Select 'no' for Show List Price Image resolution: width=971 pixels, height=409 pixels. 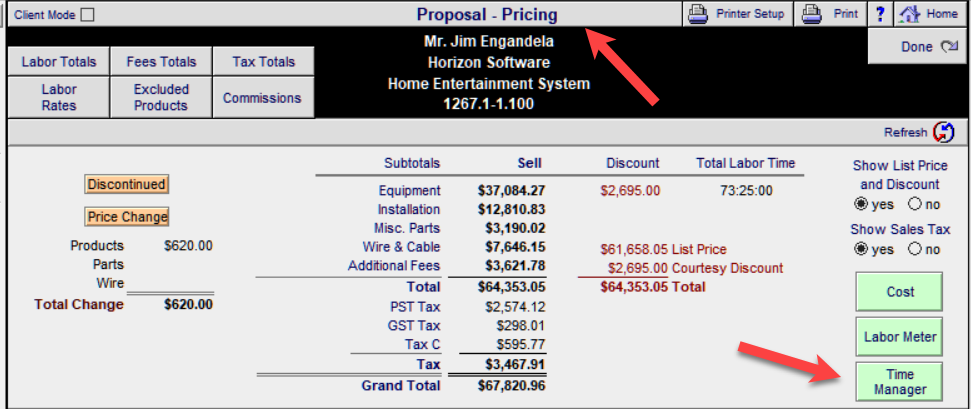coord(914,204)
